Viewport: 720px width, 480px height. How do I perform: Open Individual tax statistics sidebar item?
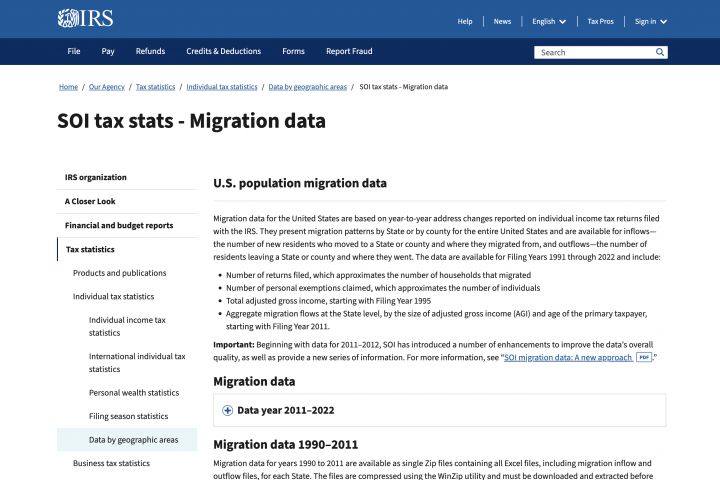(113, 296)
